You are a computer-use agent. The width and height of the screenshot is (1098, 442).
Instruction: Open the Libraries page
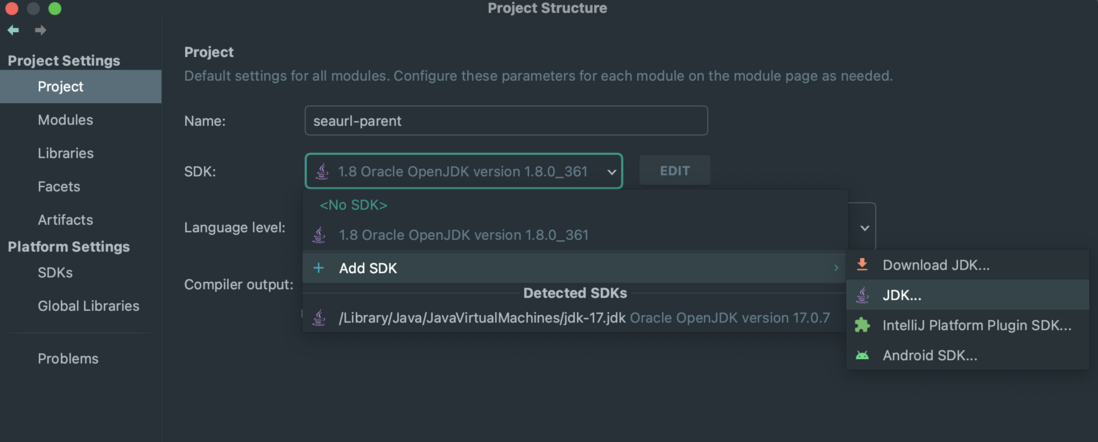66,153
